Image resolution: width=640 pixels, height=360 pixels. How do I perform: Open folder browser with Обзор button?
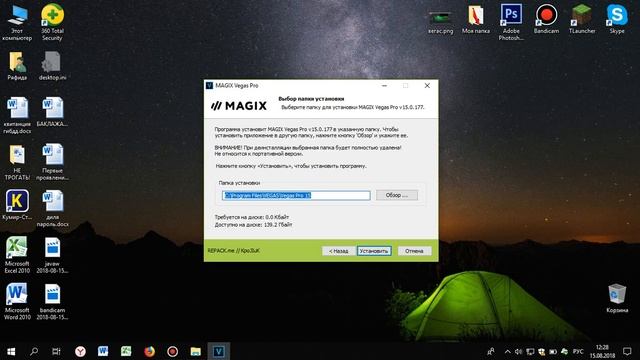click(397, 195)
